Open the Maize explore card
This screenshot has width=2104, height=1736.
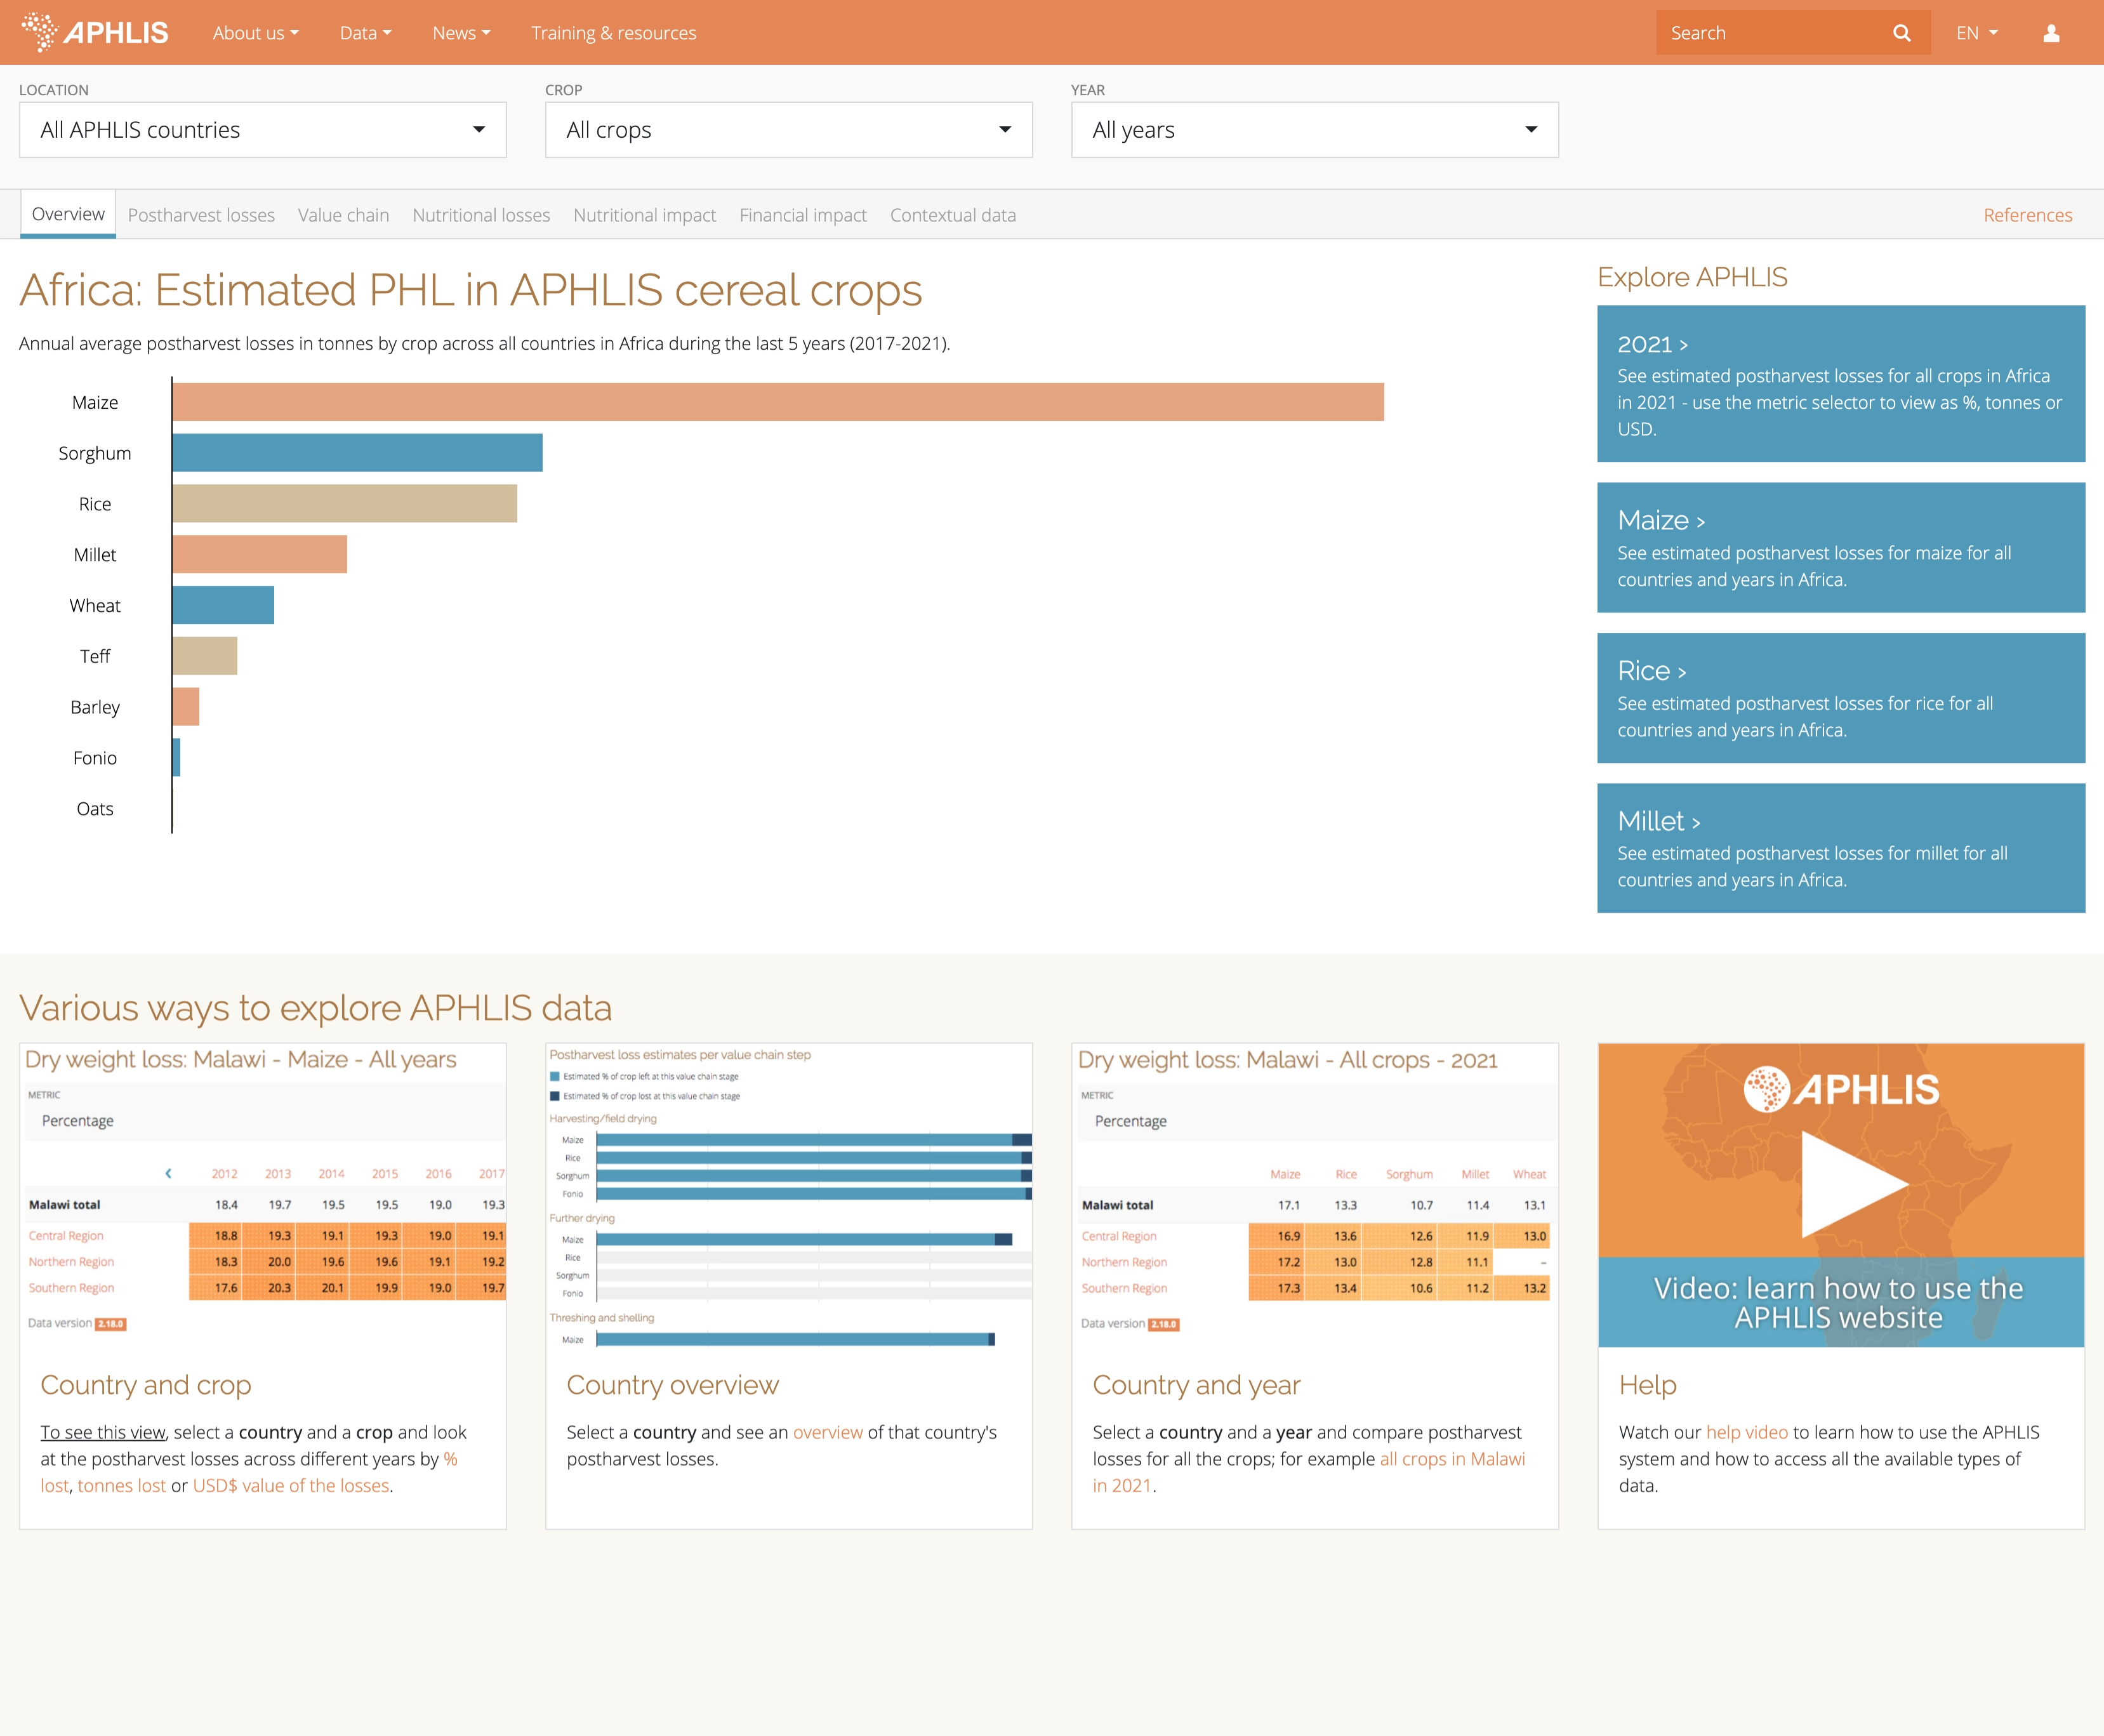tap(1840, 548)
